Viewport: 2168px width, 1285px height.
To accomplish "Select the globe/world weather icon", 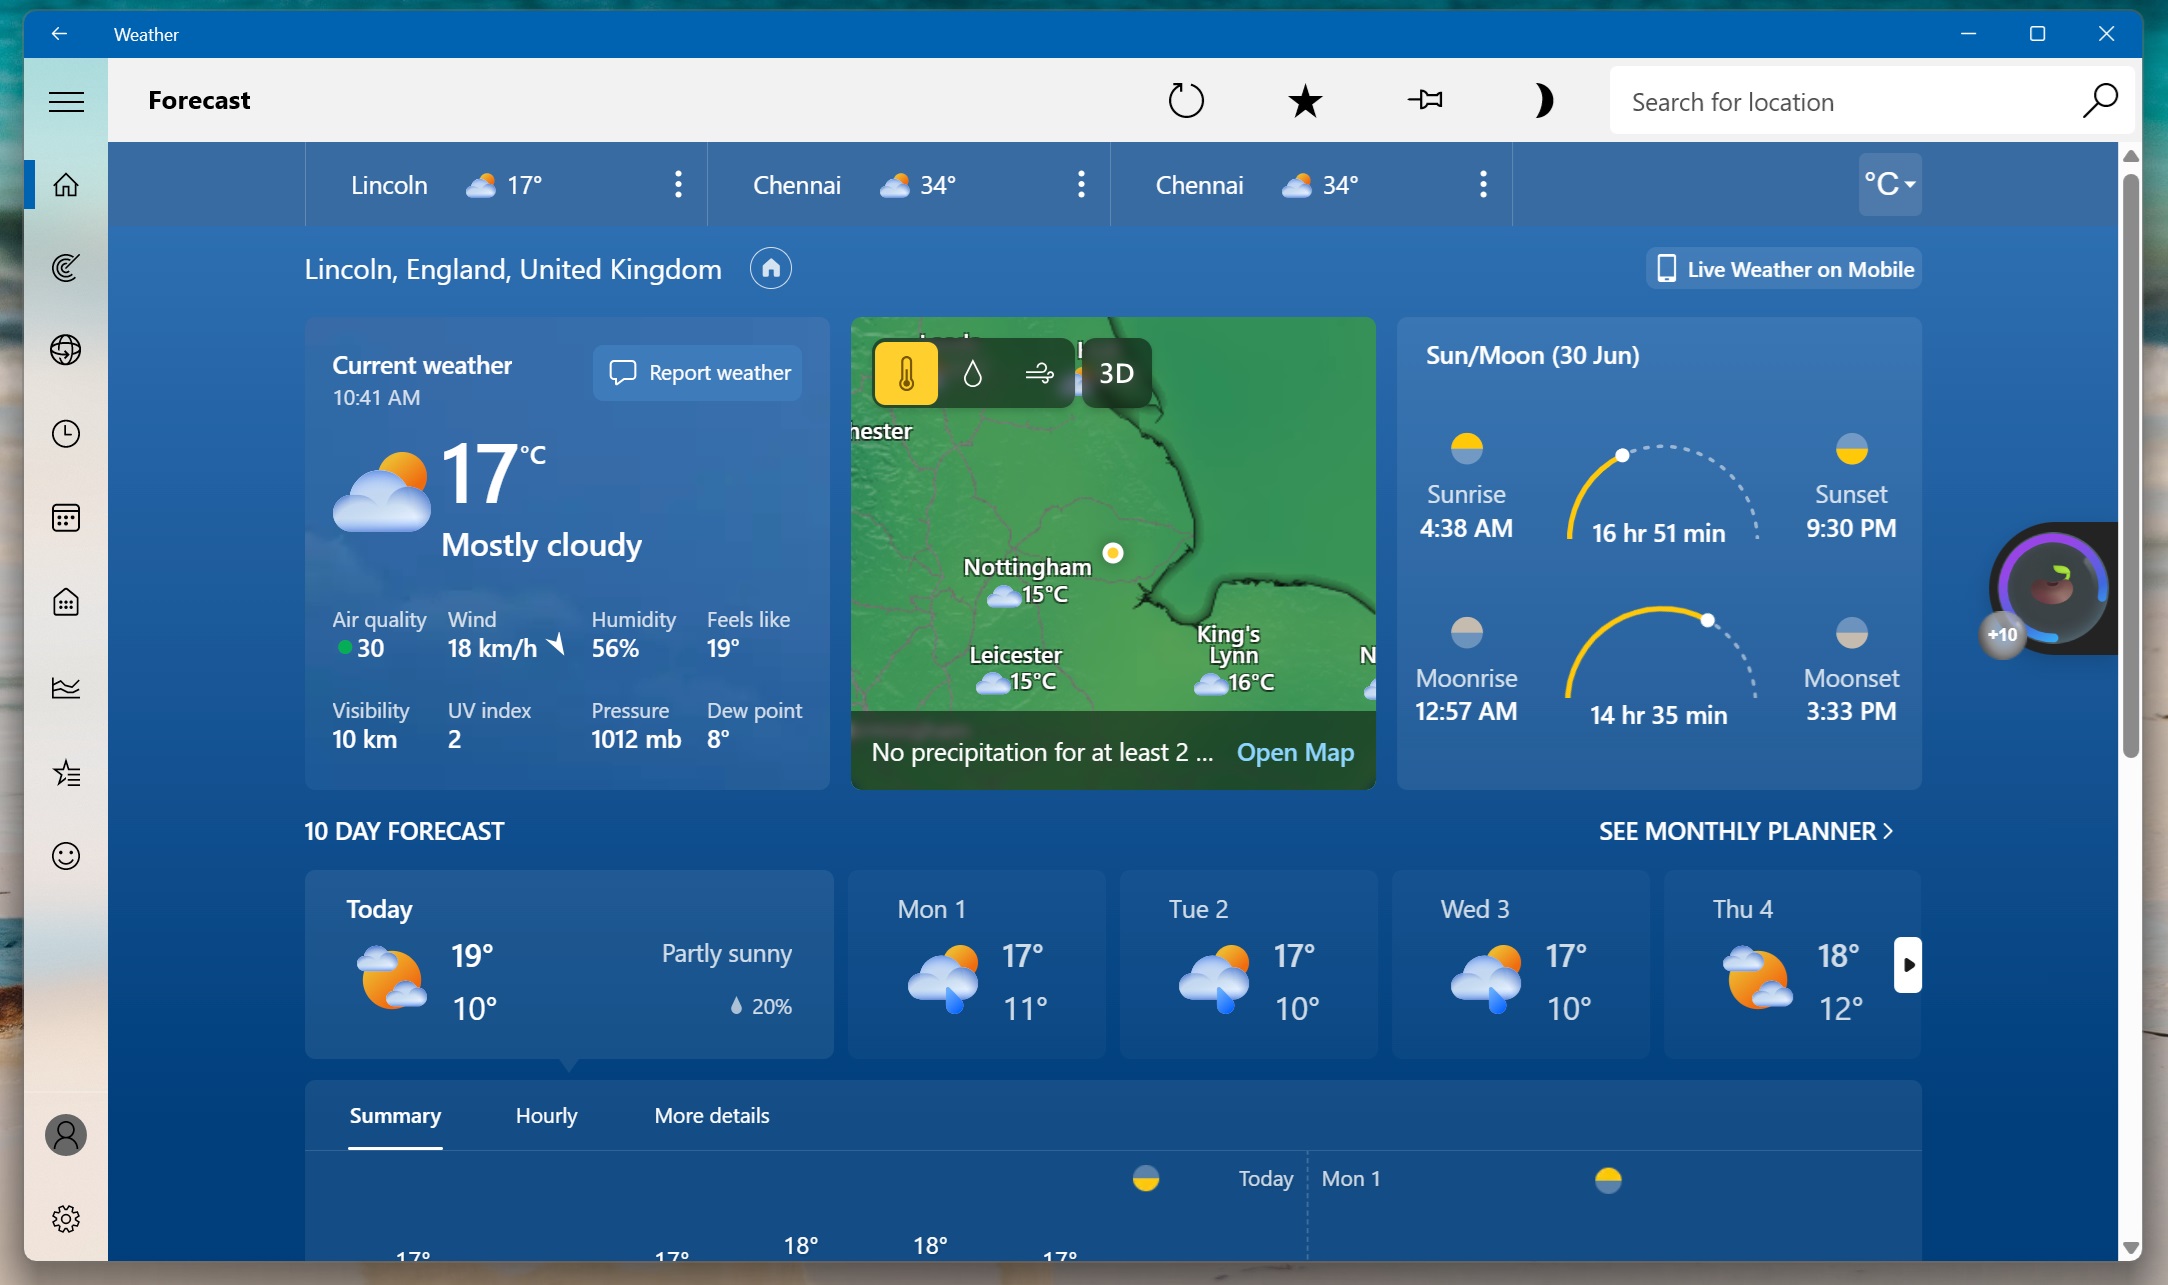I will tap(67, 349).
